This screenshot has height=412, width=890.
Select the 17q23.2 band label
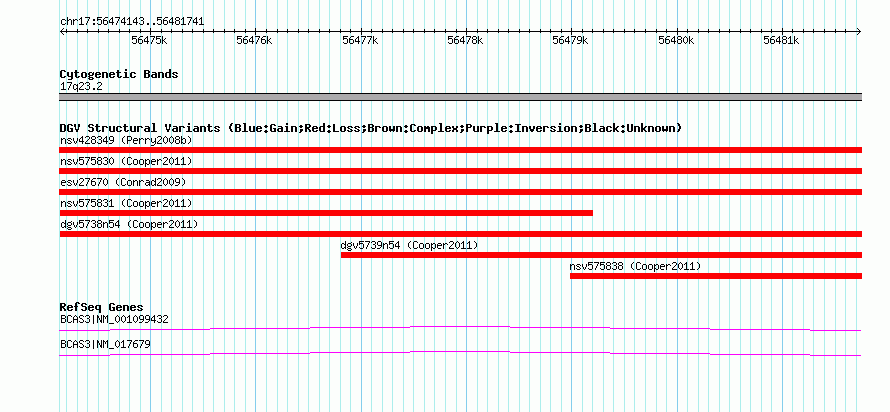(81, 87)
